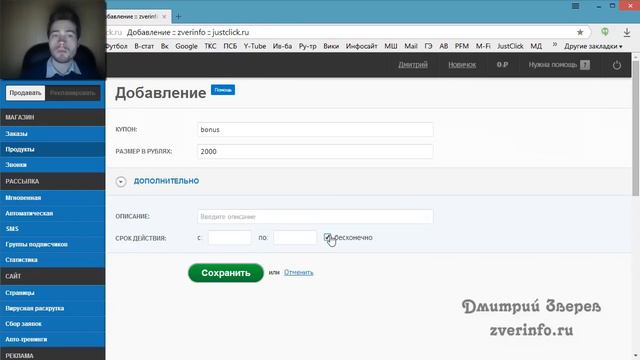Screen dimensions: 640x360
Task: Open the Вк bookmark
Action: [164, 46]
